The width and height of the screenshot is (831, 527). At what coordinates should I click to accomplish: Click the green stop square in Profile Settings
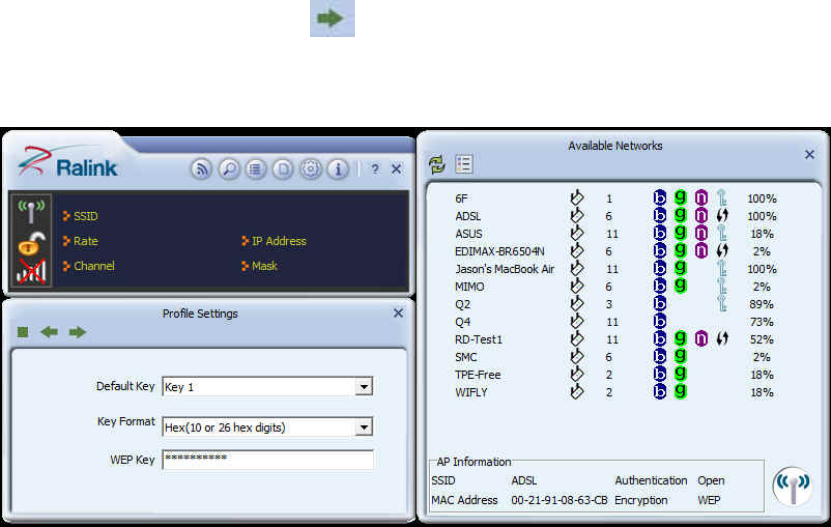click(x=23, y=332)
